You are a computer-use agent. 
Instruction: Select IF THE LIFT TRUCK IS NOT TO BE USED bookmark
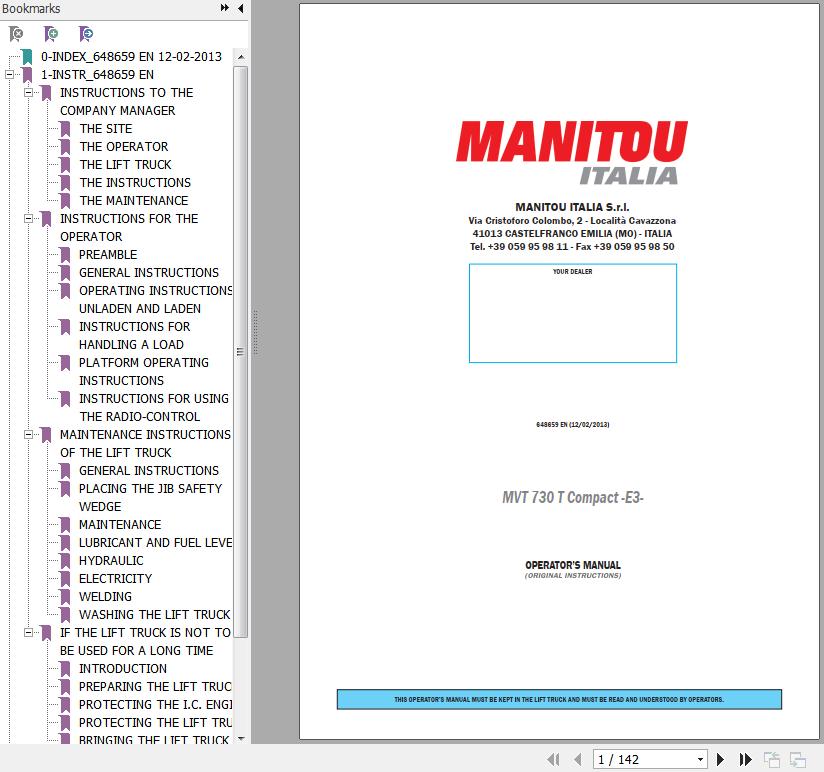pyautogui.click(x=145, y=642)
